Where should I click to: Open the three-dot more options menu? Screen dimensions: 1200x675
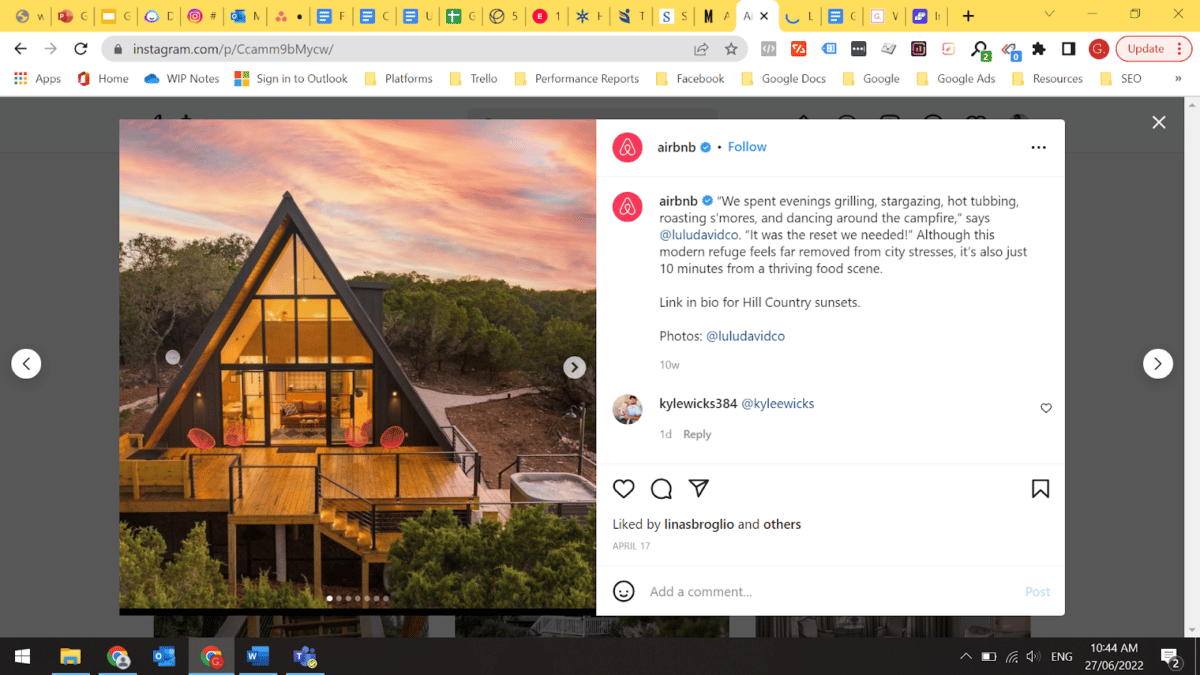pyautogui.click(x=1038, y=147)
